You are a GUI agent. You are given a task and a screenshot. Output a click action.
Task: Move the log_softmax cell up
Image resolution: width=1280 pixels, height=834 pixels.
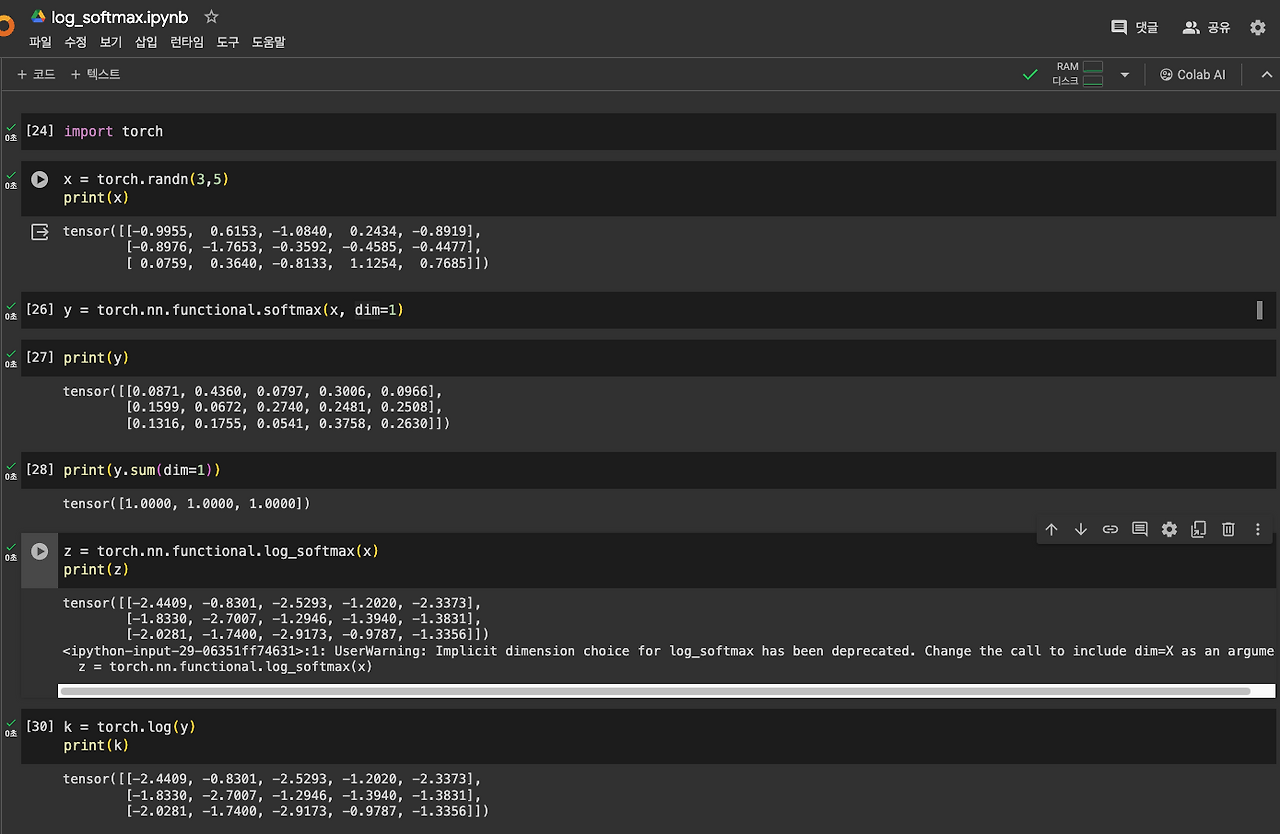(1051, 529)
